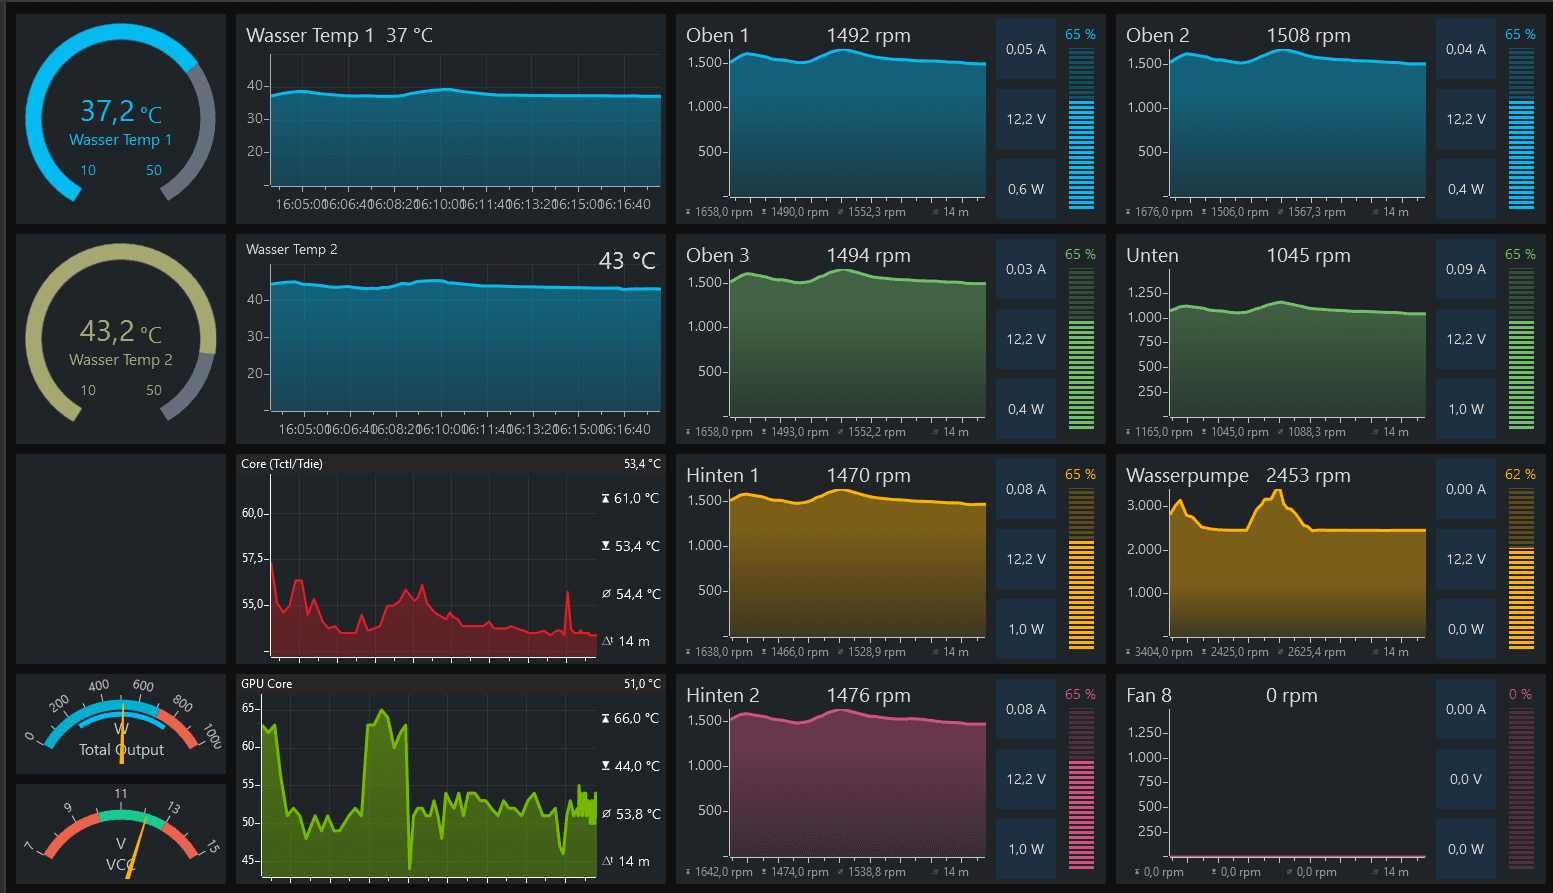Click the Hinten 2 pink power level bar
The image size is (1553, 893).
(x=1081, y=788)
